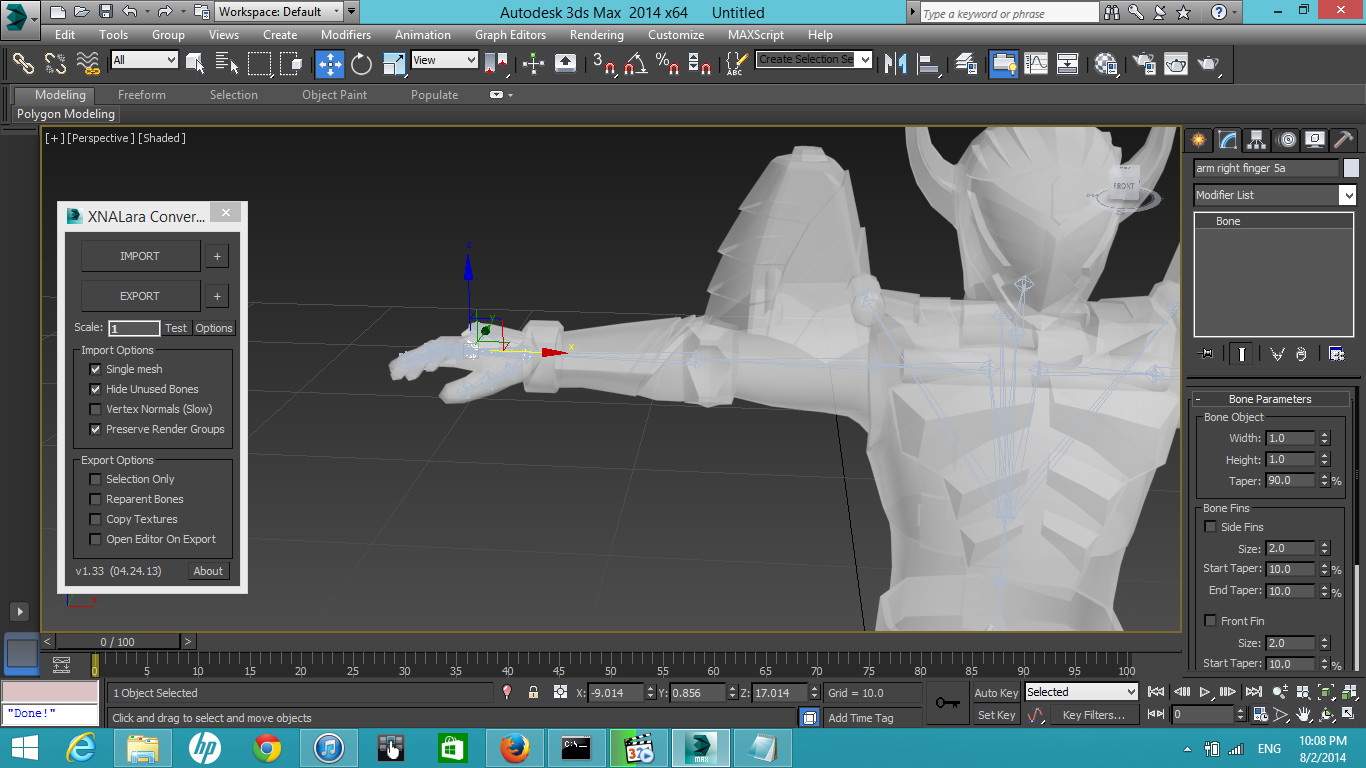
Task: Open the Modifiers menu
Action: click(x=346, y=34)
